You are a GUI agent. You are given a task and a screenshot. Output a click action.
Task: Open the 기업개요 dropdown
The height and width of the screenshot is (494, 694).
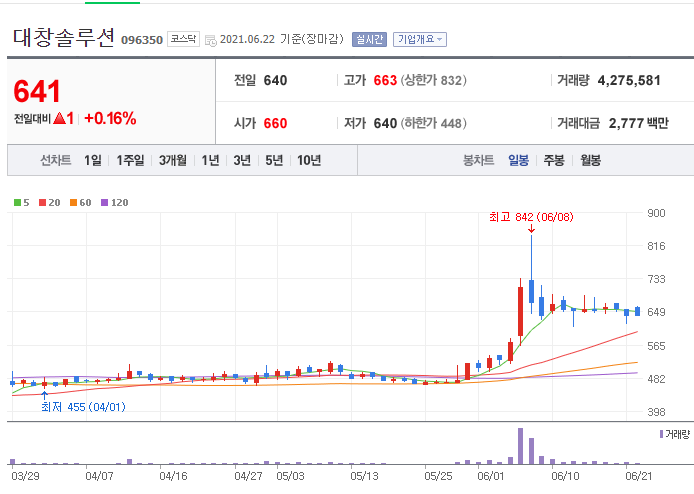[420, 39]
